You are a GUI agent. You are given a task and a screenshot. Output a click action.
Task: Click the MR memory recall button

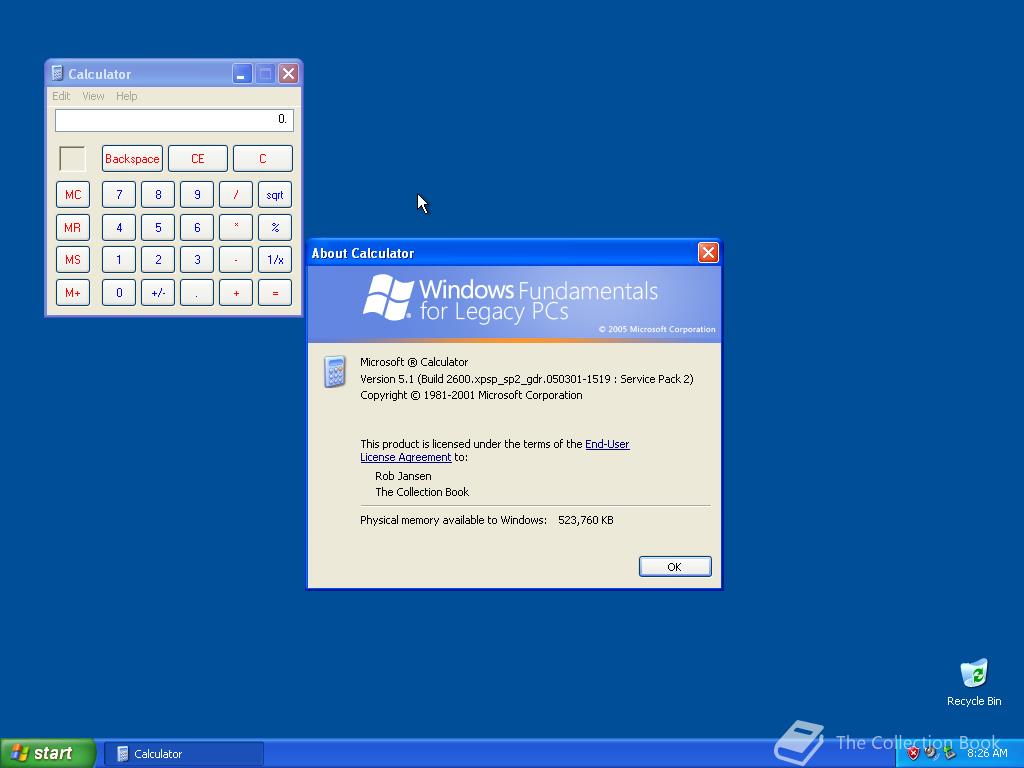coord(72,227)
